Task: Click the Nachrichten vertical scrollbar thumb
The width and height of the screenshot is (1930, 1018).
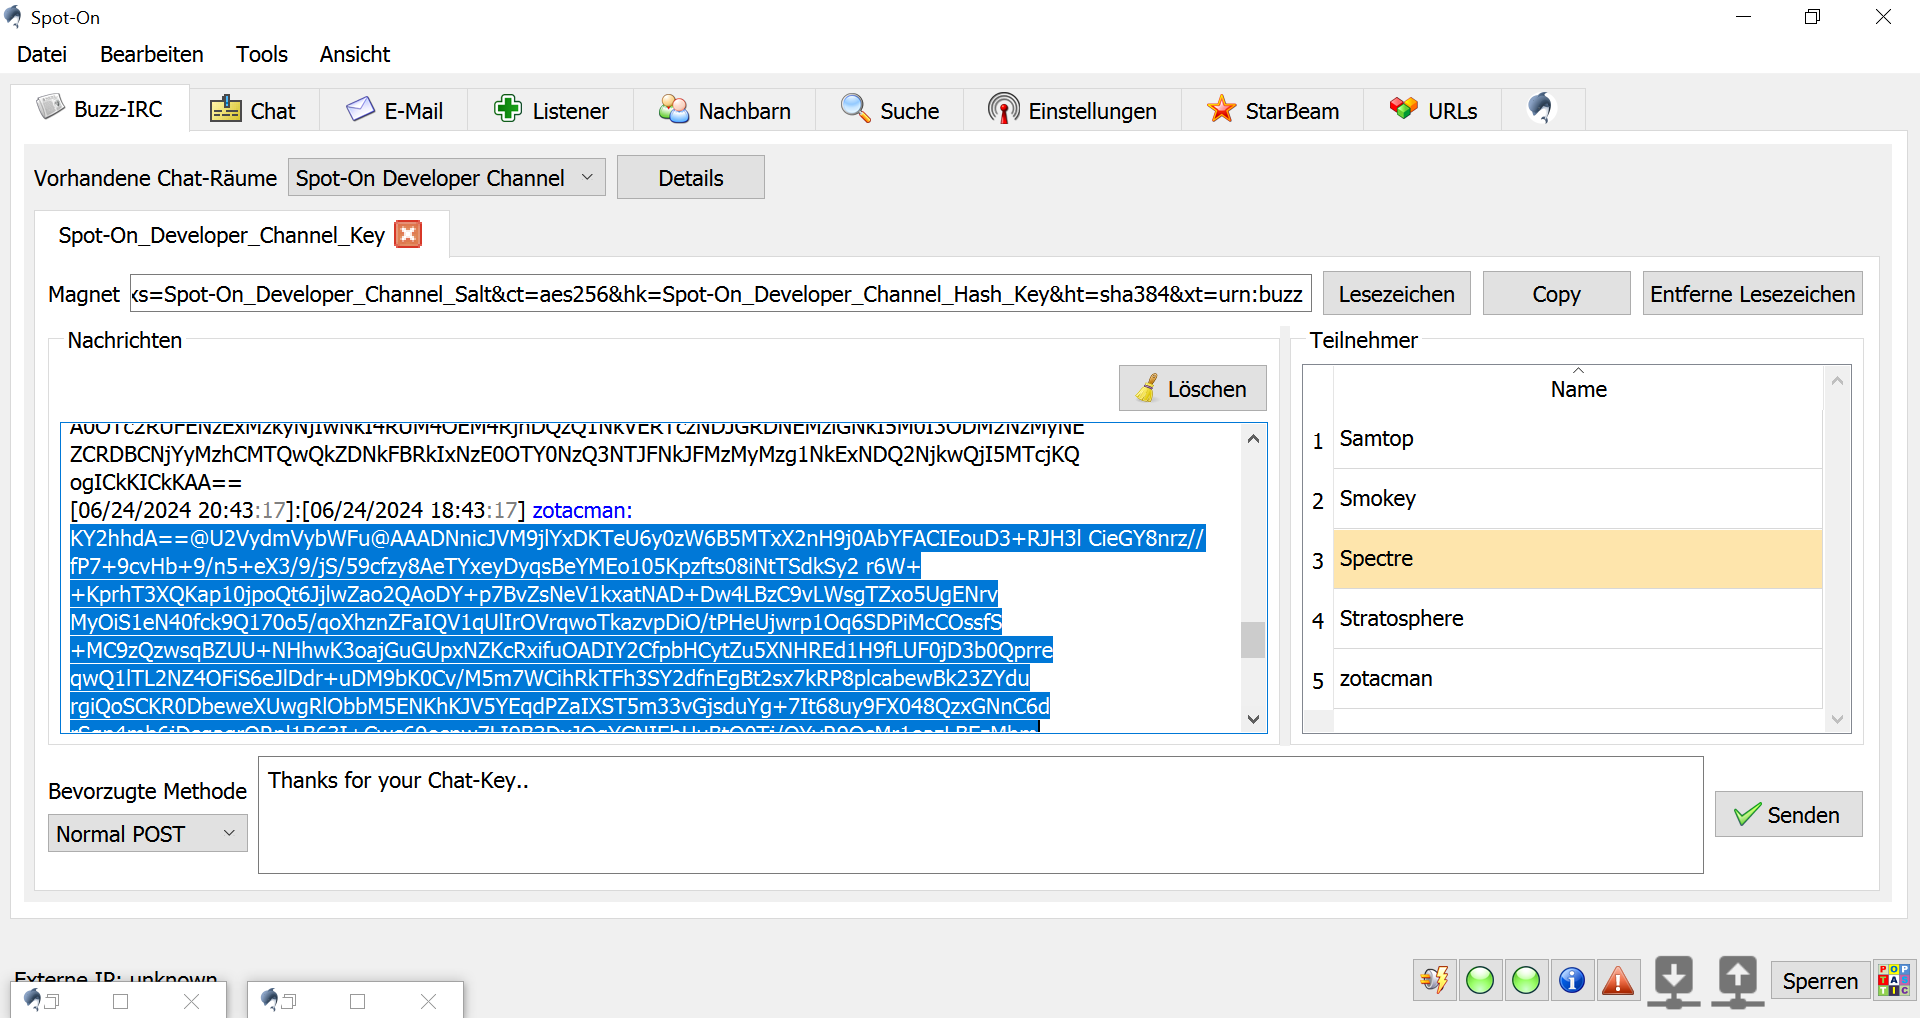Action: pyautogui.click(x=1253, y=640)
